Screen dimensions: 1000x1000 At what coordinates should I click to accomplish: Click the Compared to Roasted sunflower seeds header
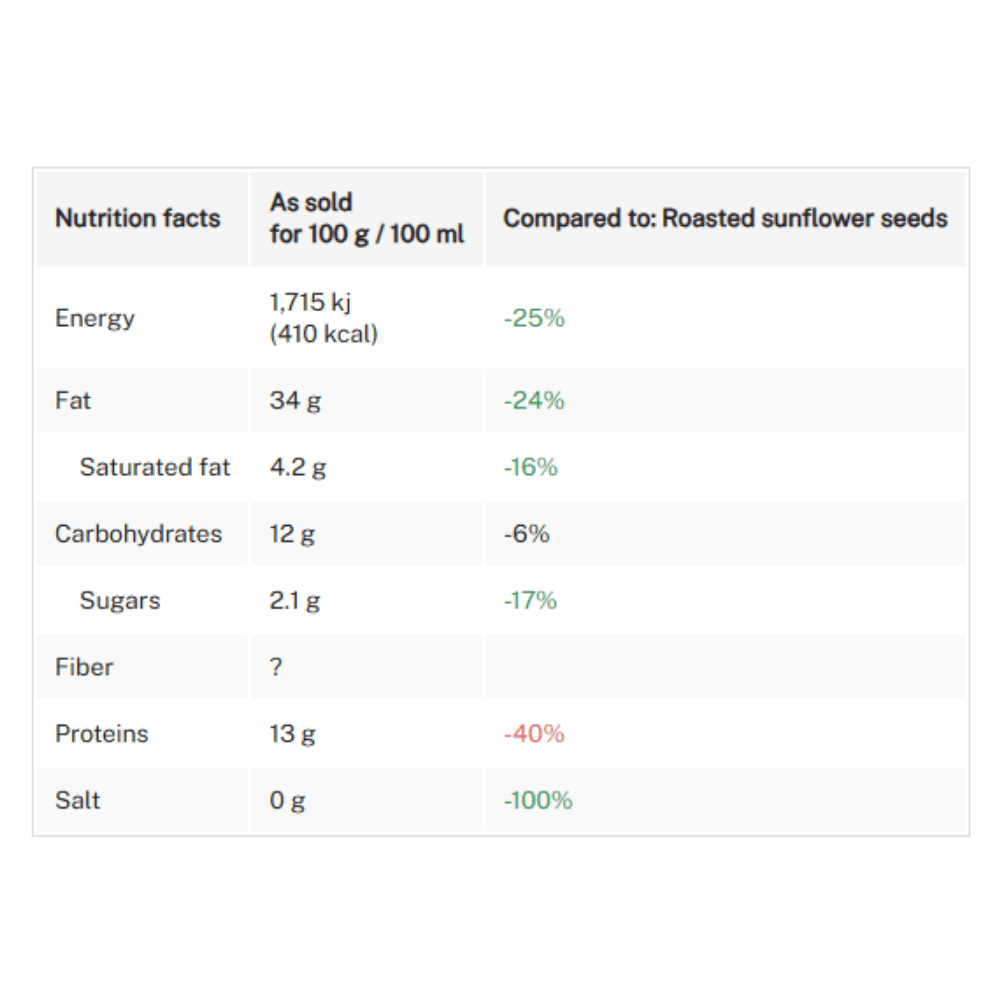[x=725, y=218]
